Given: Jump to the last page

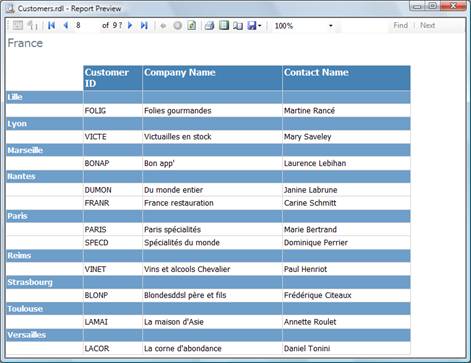Looking at the screenshot, I should pos(144,25).
